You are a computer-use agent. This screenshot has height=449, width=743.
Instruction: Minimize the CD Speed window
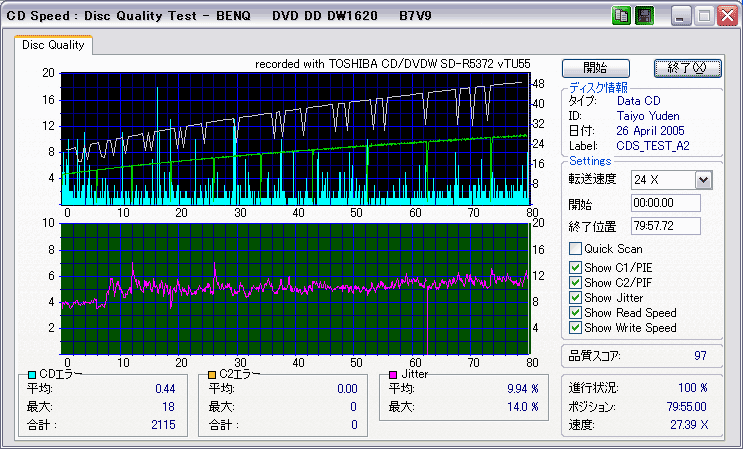point(681,16)
